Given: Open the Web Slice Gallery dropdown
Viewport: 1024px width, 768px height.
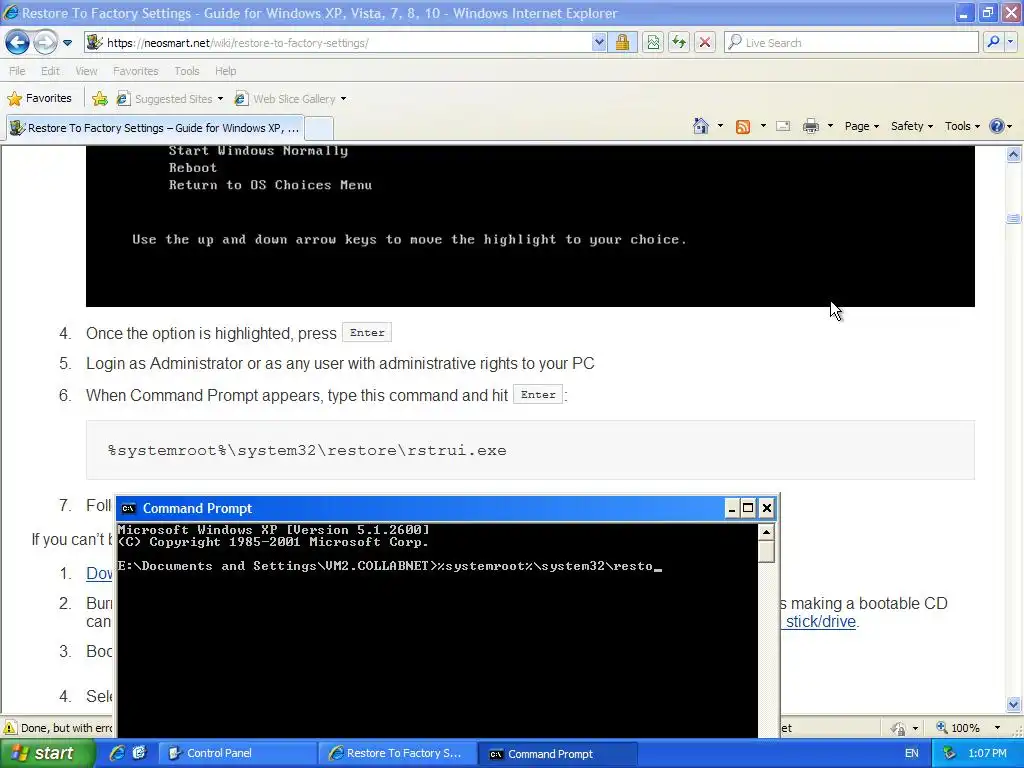Looking at the screenshot, I should (x=291, y=99).
